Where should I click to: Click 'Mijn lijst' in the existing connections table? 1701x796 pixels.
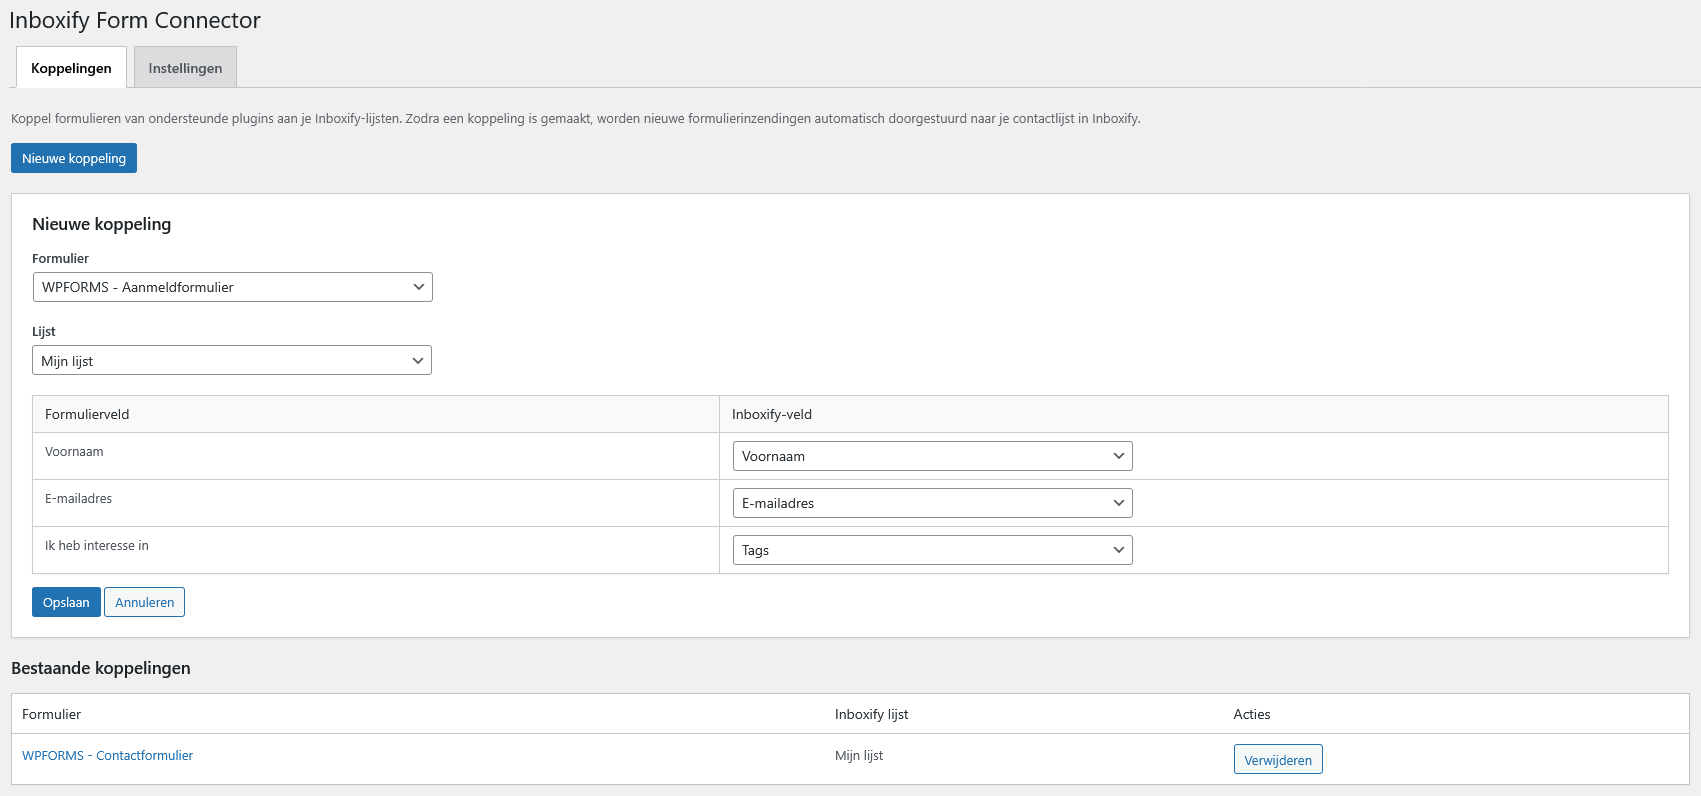click(859, 755)
